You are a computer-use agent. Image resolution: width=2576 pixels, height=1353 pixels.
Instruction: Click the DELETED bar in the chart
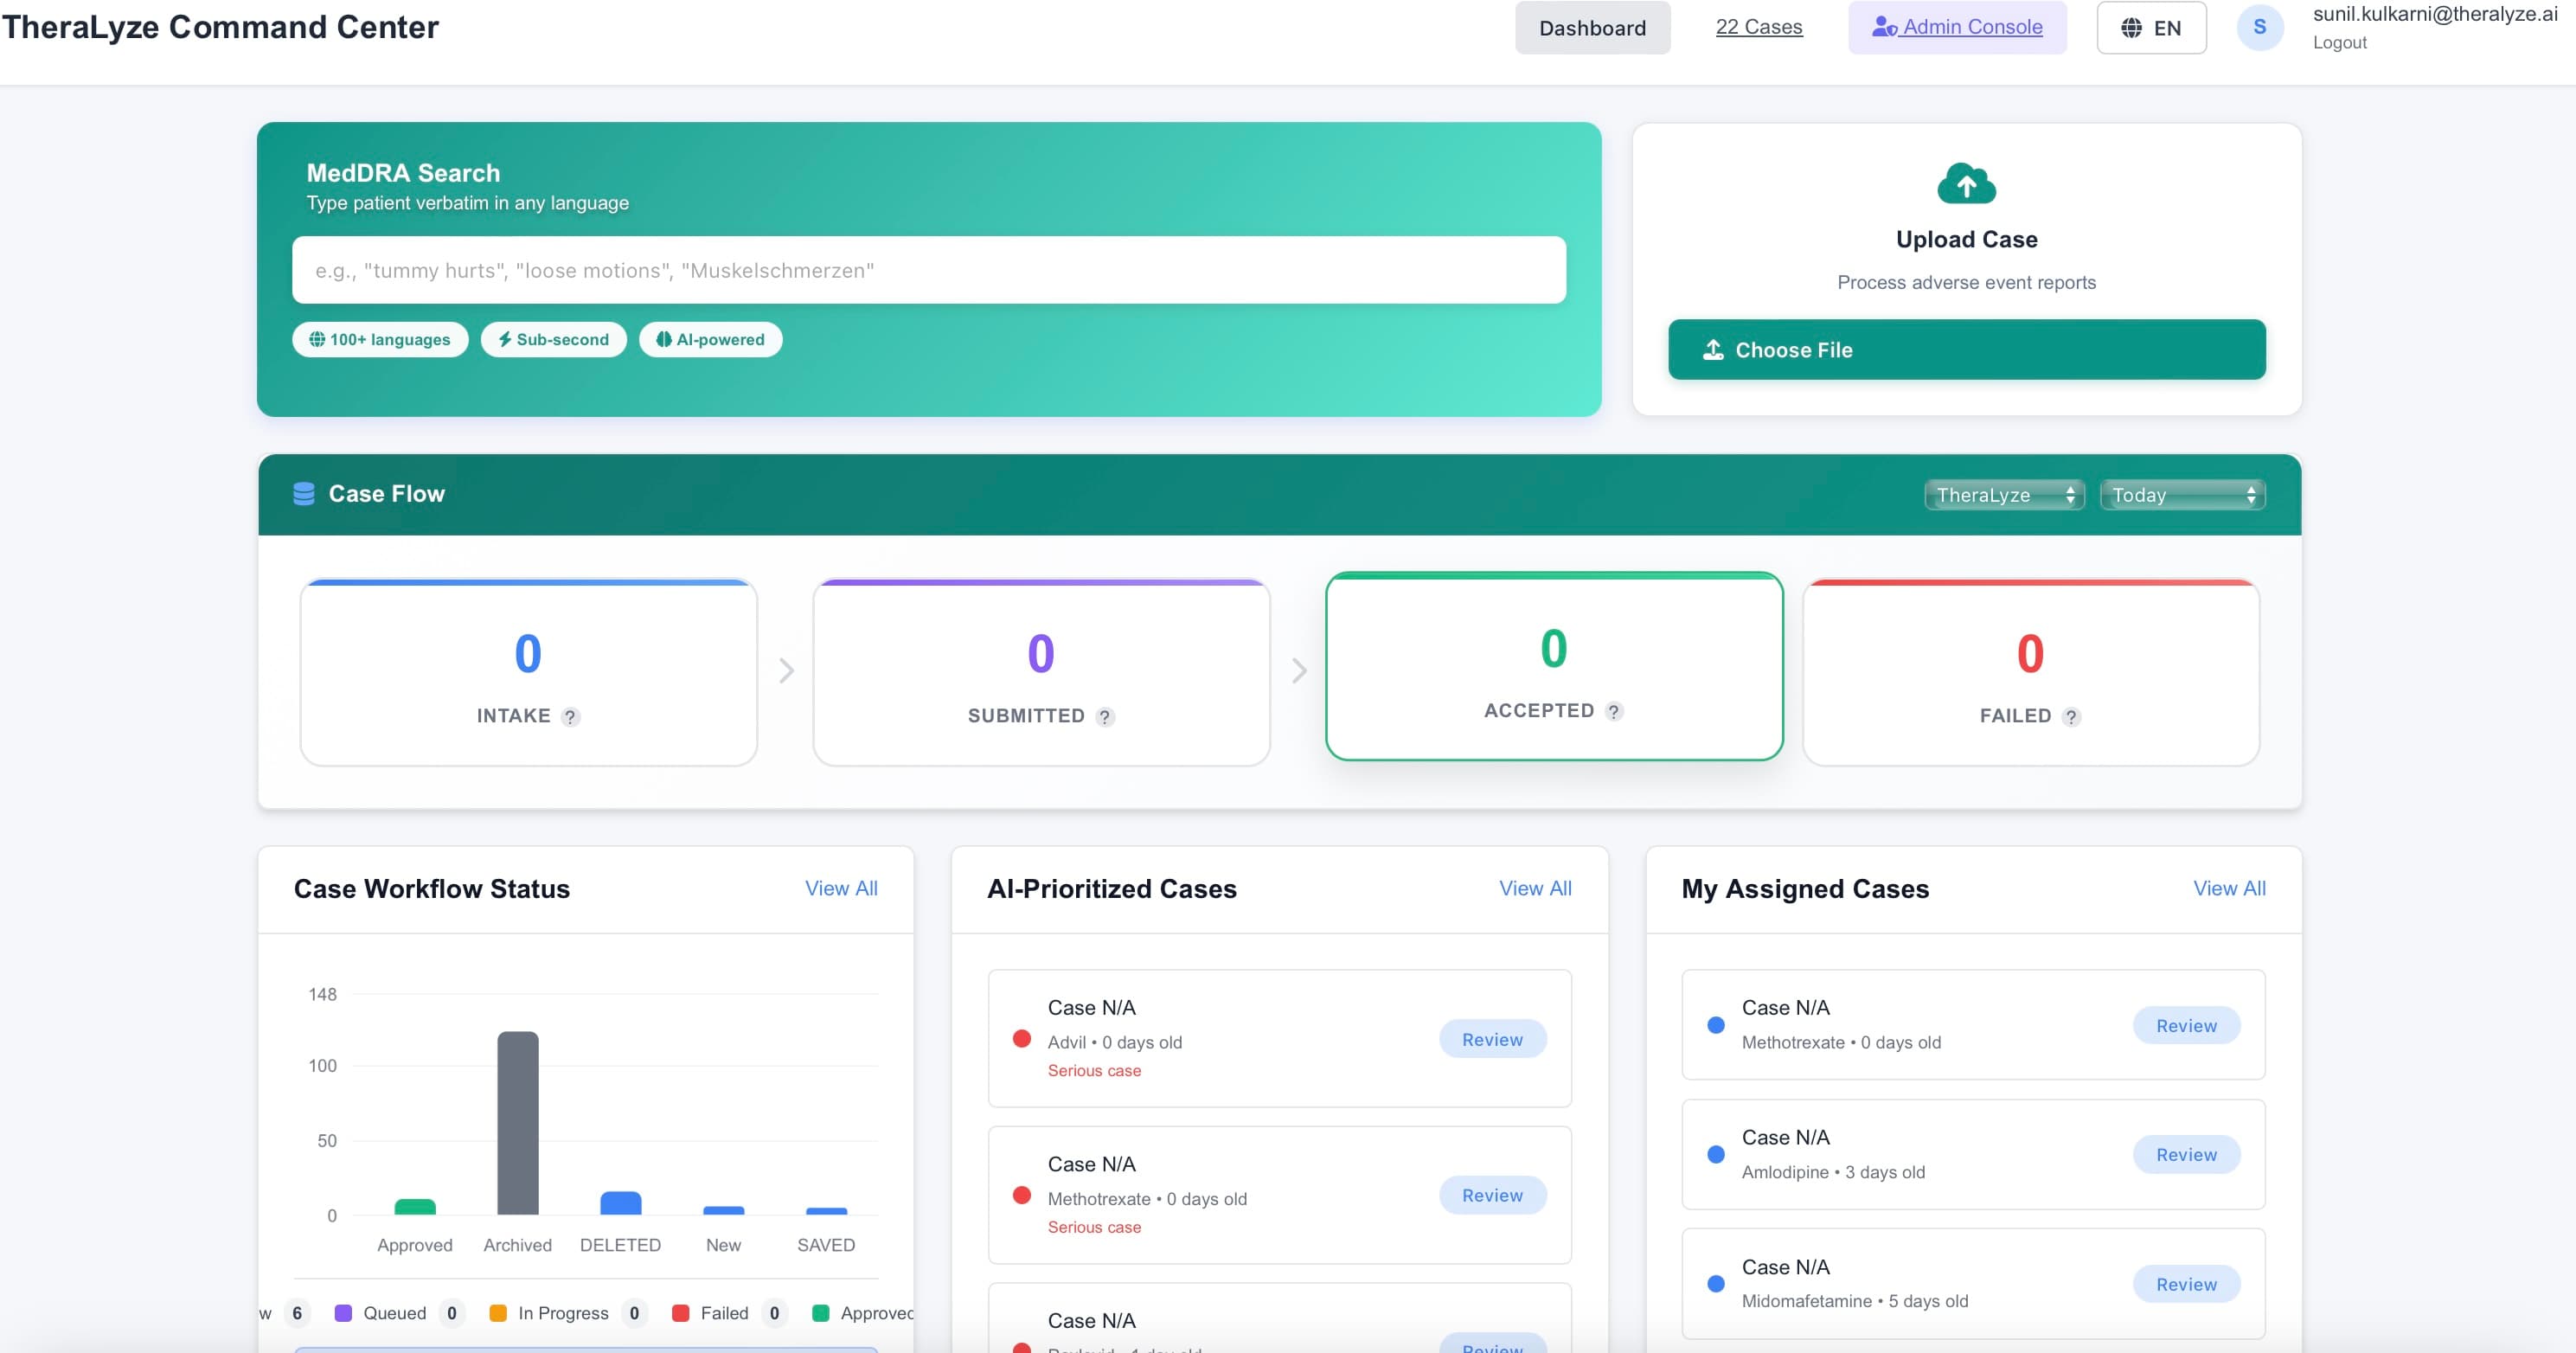(x=620, y=1203)
